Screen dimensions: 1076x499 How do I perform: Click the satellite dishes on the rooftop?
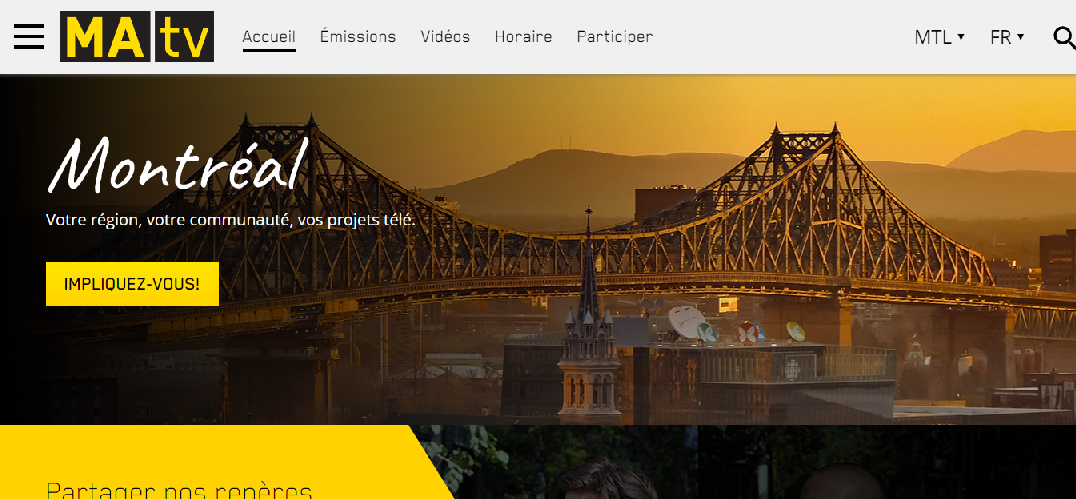(727, 327)
